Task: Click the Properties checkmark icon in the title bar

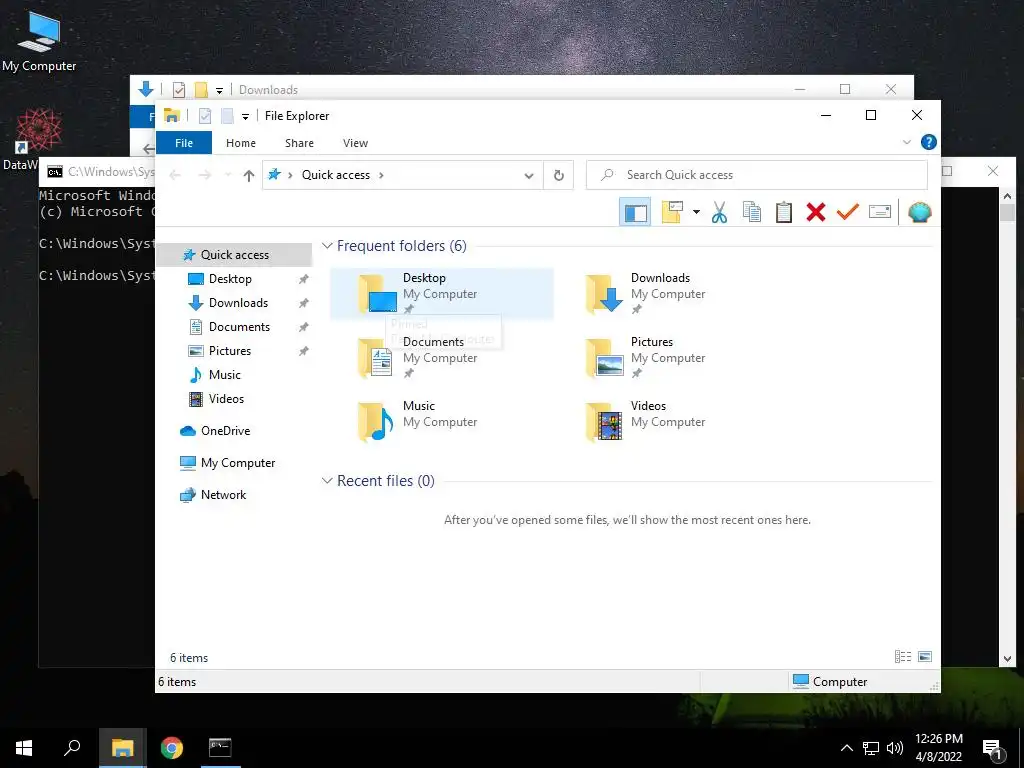Action: (x=205, y=116)
